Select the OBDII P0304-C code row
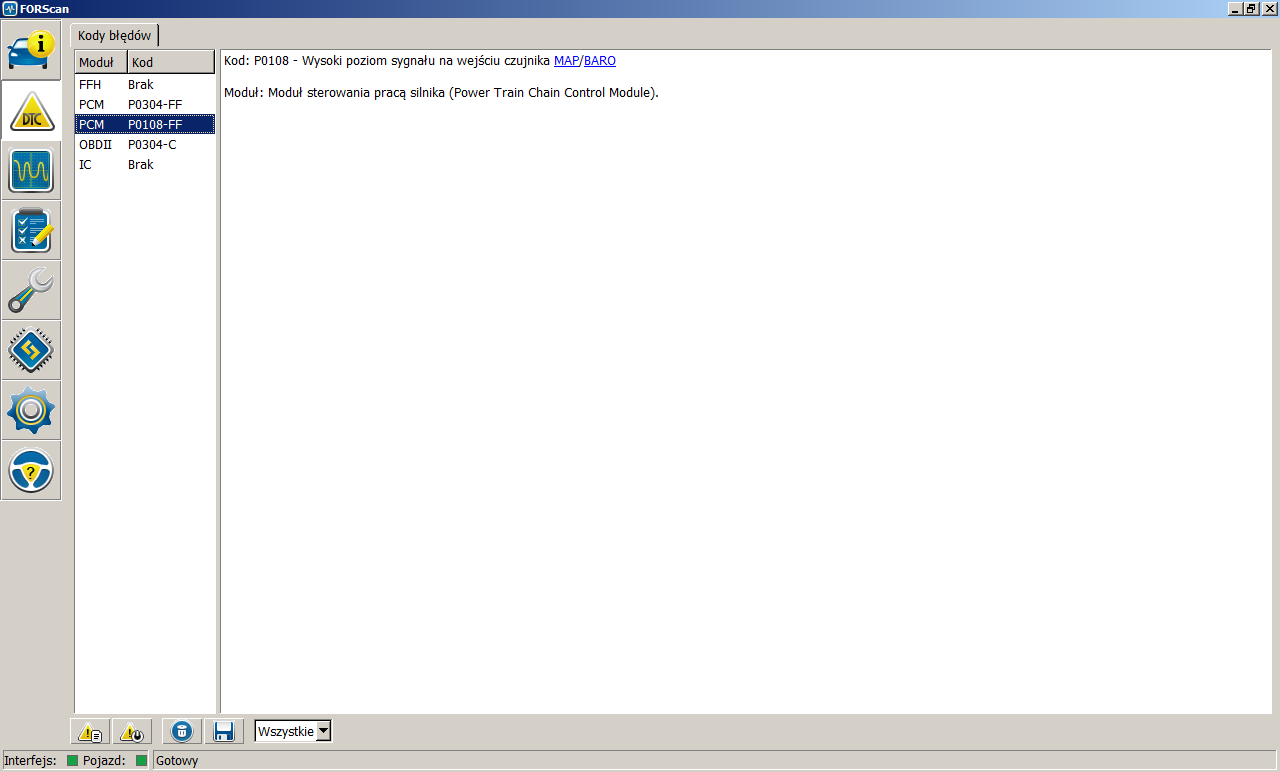Image resolution: width=1280 pixels, height=772 pixels. [x=145, y=144]
